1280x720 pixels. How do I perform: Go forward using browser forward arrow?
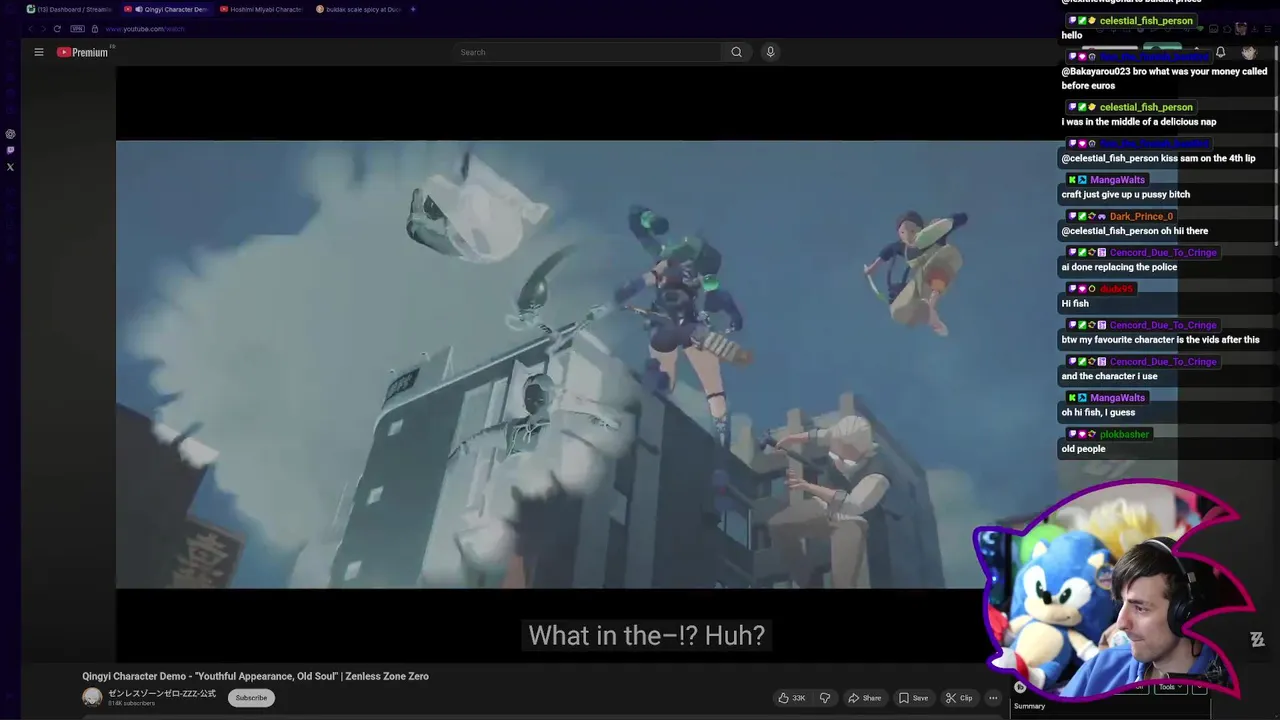(42, 28)
